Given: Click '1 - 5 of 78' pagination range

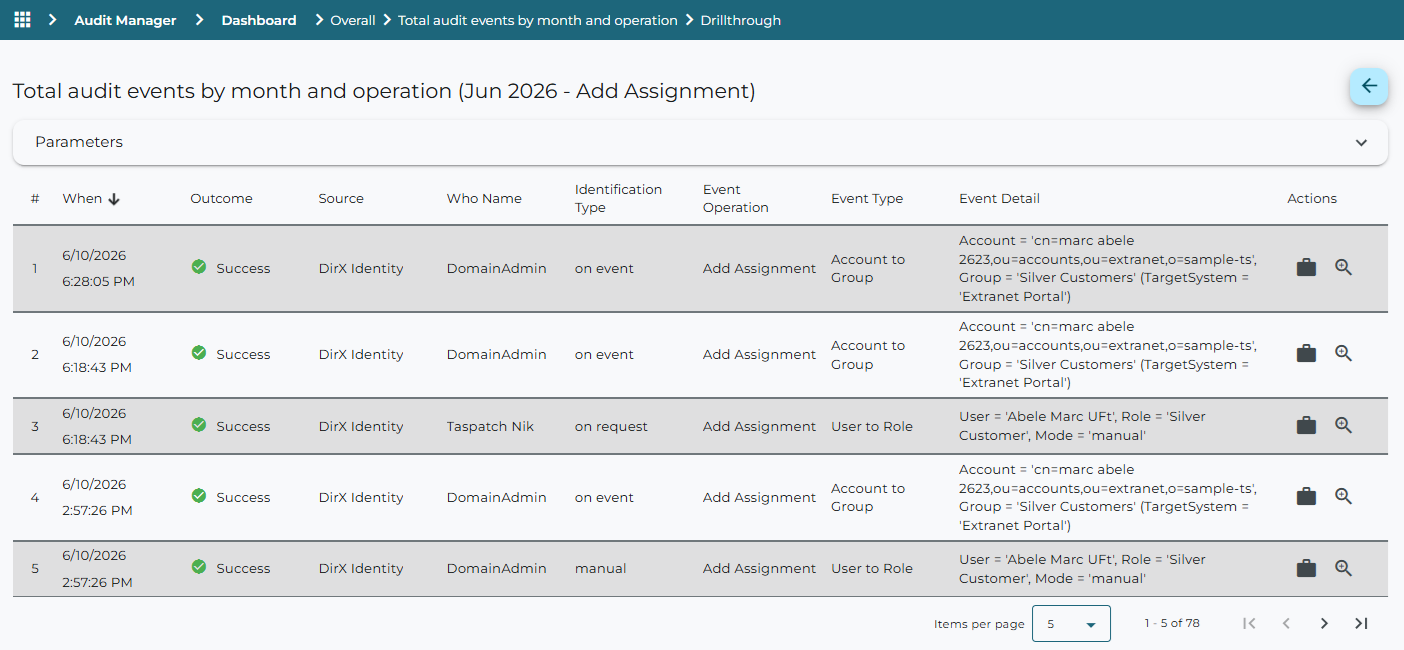Looking at the screenshot, I should (1172, 623).
